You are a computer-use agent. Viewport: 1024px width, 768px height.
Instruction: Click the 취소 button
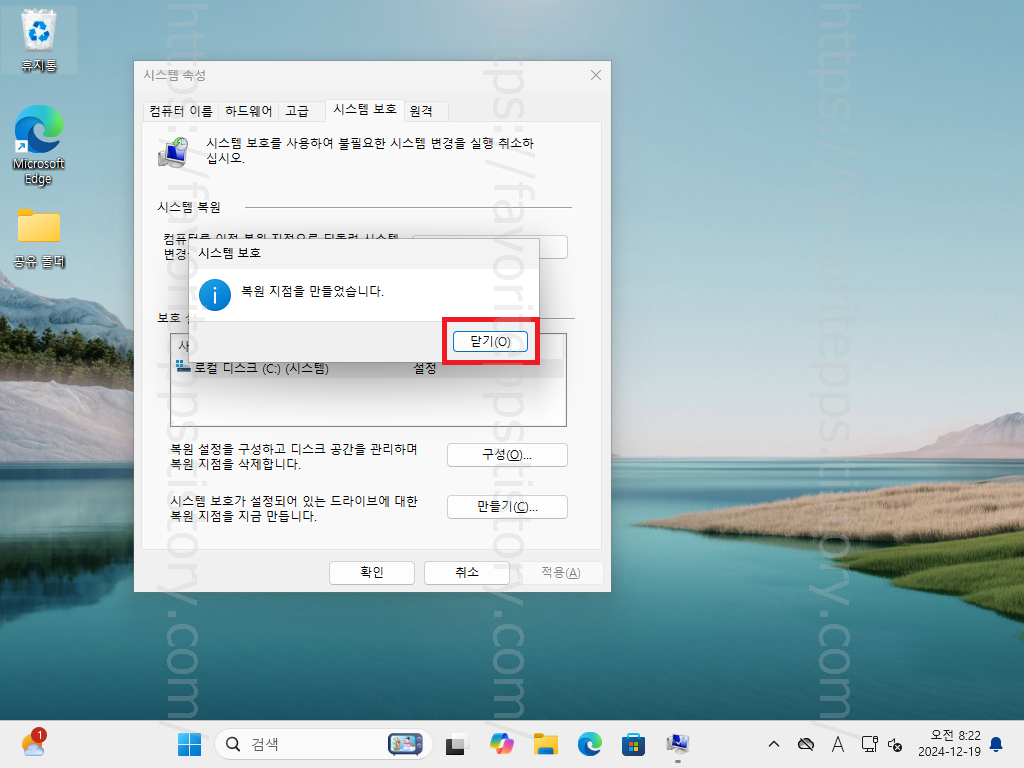(466, 572)
